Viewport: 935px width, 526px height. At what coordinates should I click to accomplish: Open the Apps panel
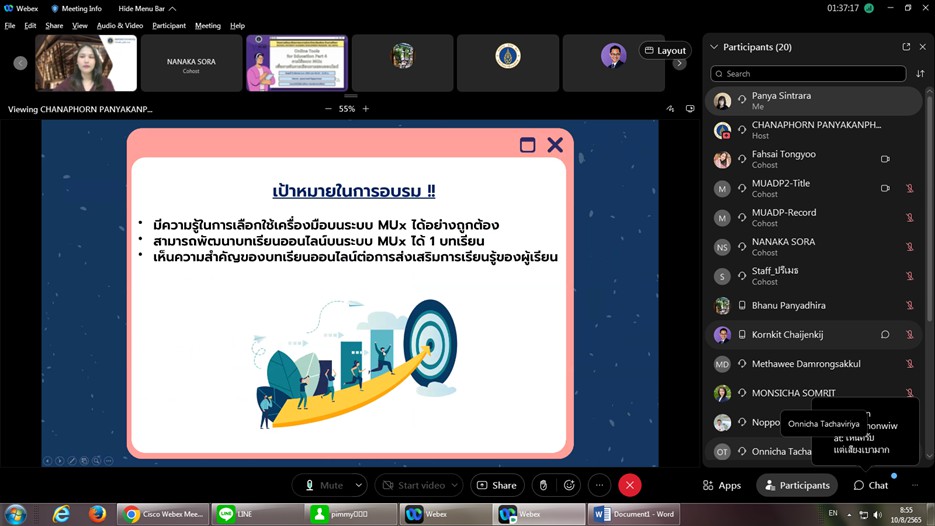(x=721, y=485)
